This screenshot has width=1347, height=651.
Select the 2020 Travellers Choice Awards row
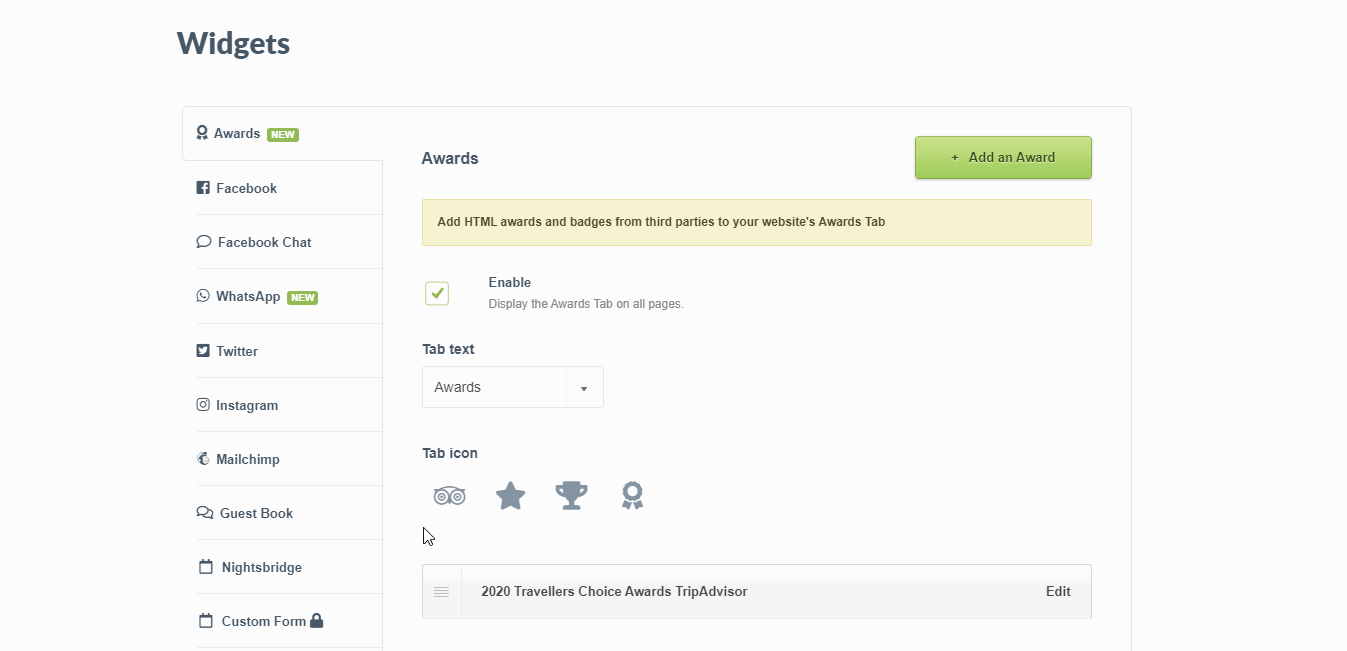tap(614, 592)
